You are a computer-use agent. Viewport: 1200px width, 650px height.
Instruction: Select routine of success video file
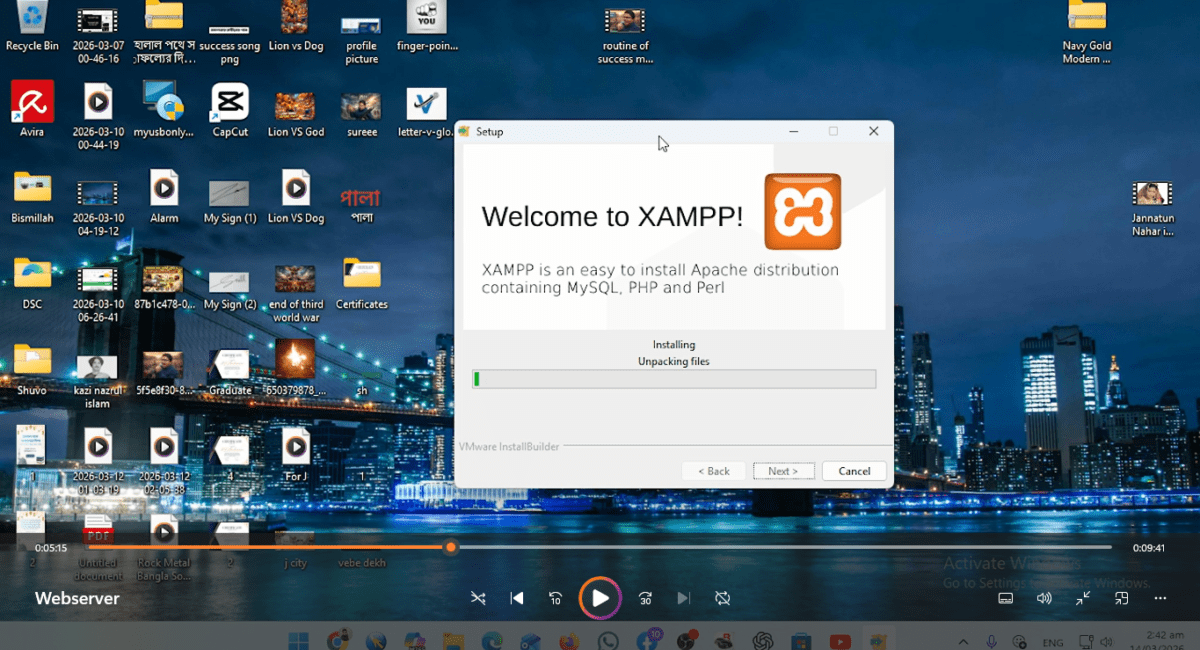(626, 36)
